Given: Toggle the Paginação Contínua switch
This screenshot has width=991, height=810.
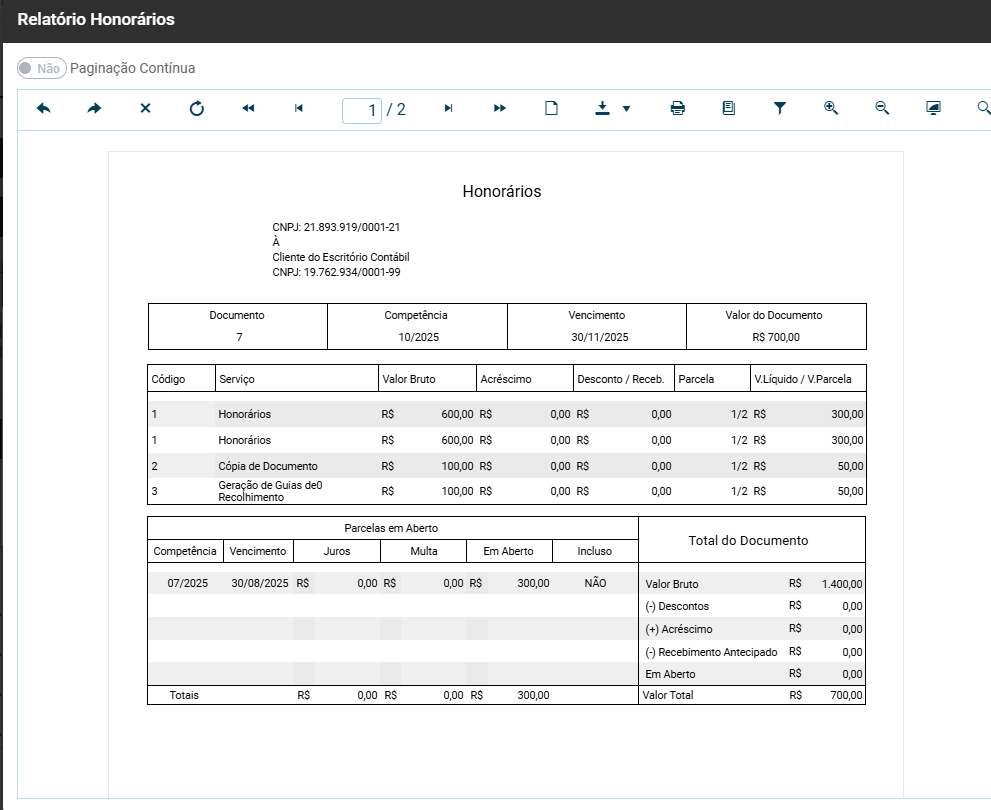Looking at the screenshot, I should pos(41,68).
